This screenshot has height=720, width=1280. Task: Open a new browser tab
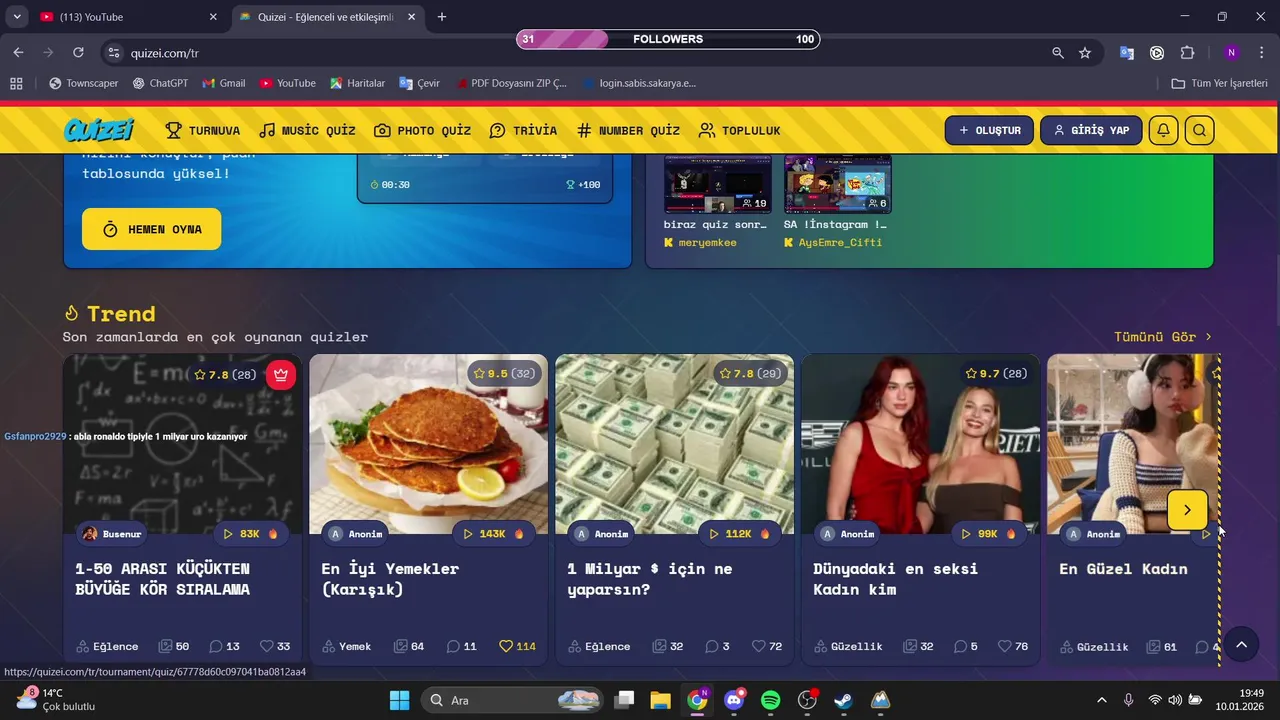pyautogui.click(x=442, y=17)
